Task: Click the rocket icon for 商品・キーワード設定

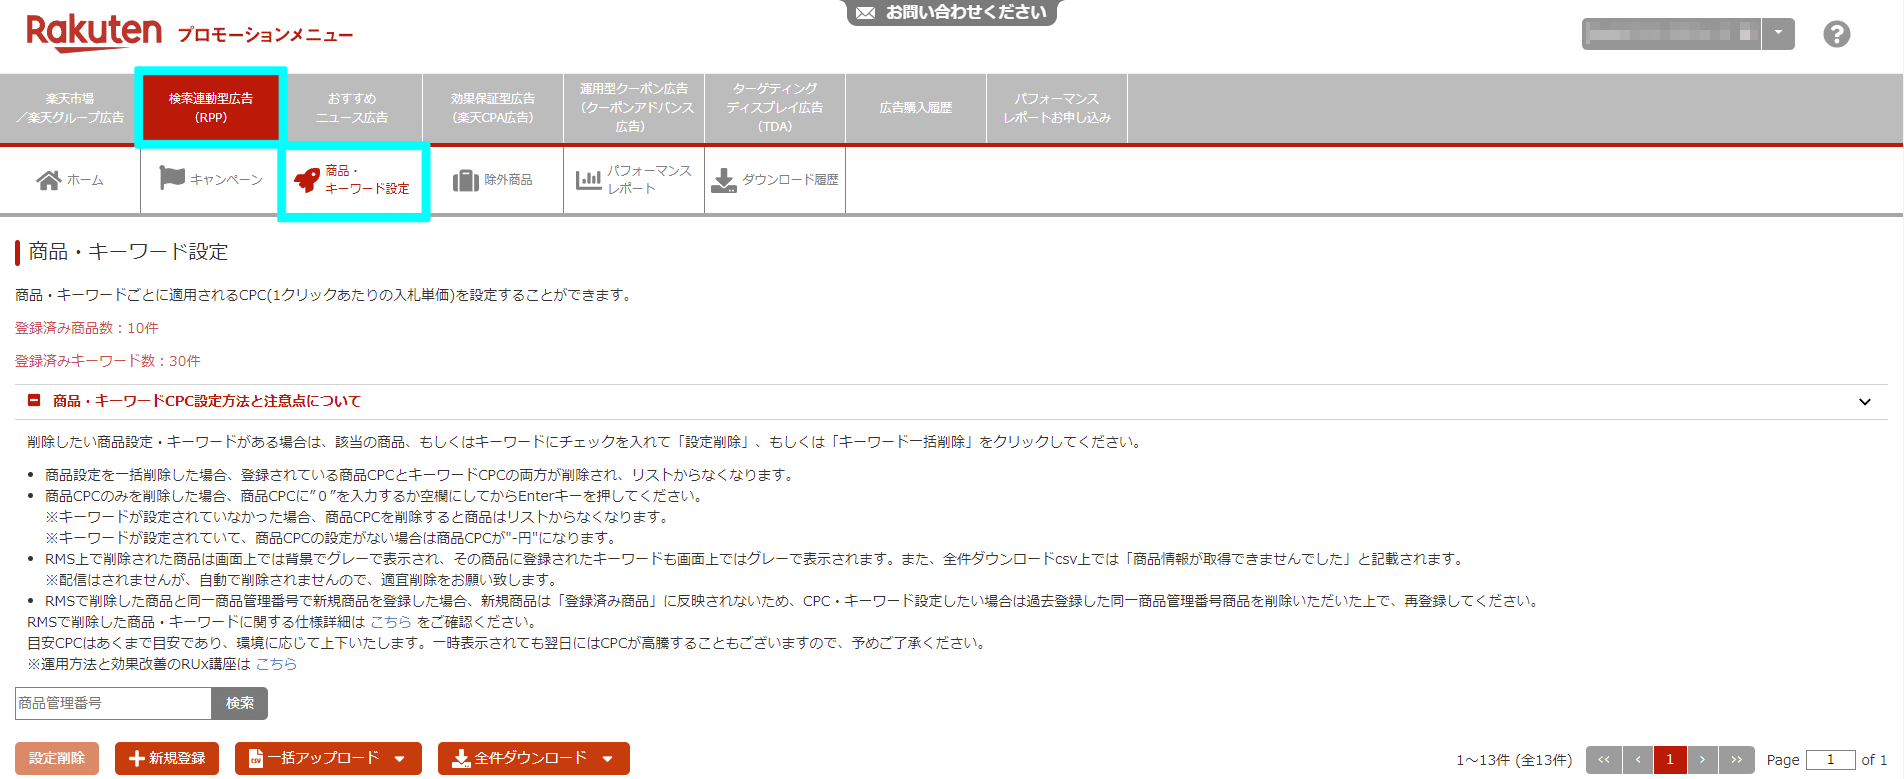Action: (x=307, y=180)
